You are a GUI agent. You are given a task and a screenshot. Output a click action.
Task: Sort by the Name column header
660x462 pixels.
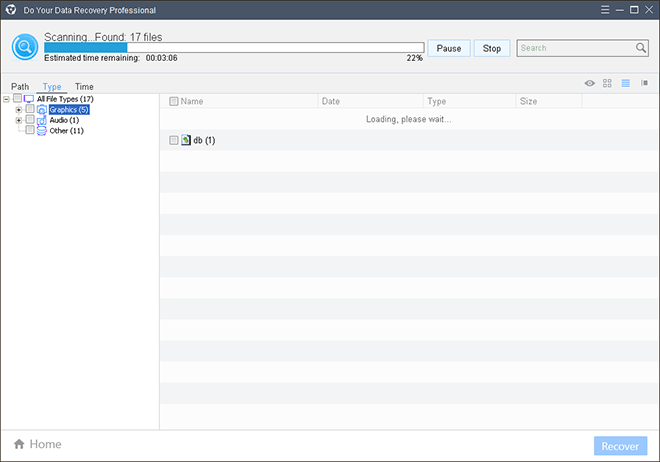tap(192, 101)
